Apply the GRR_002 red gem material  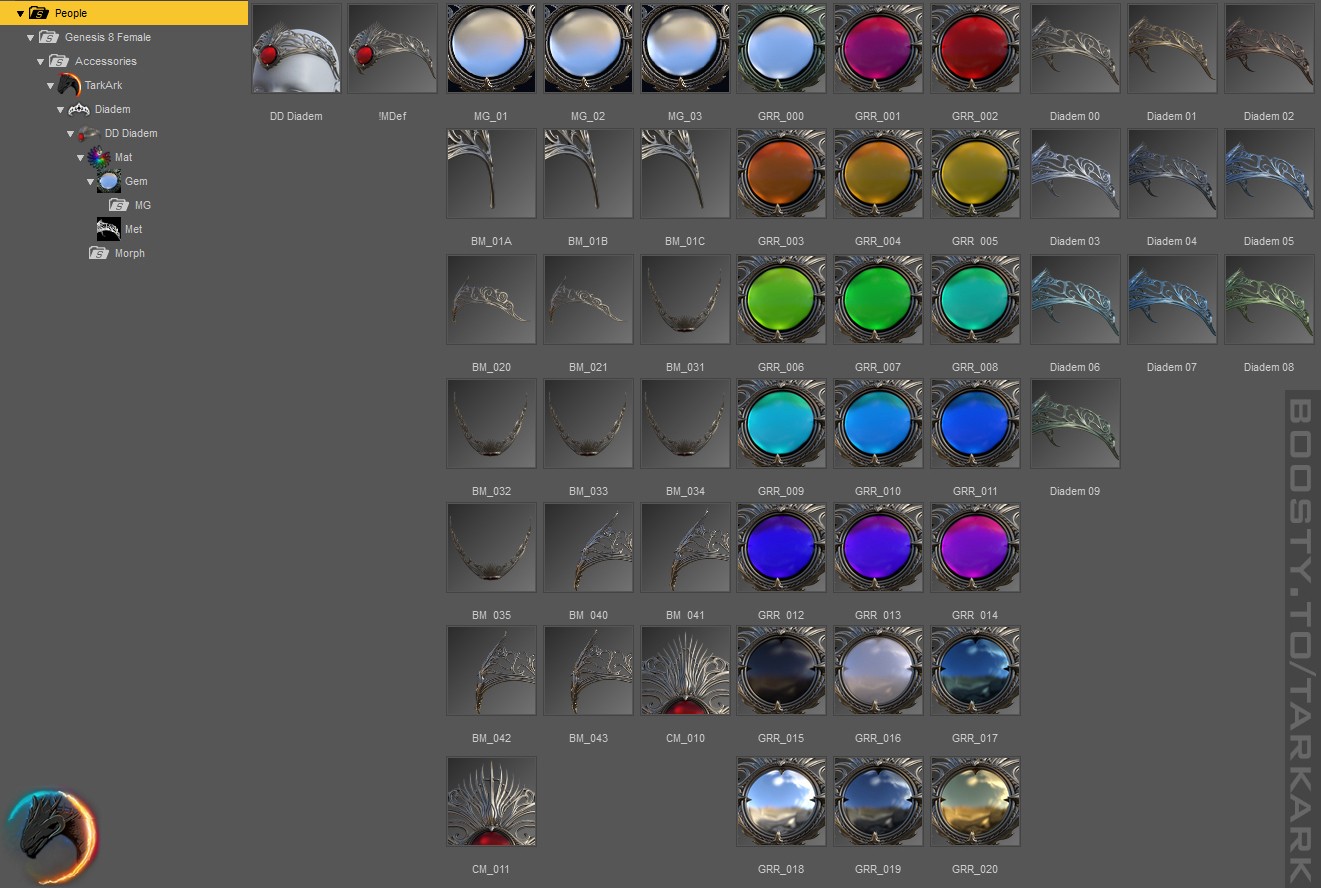[x=975, y=48]
